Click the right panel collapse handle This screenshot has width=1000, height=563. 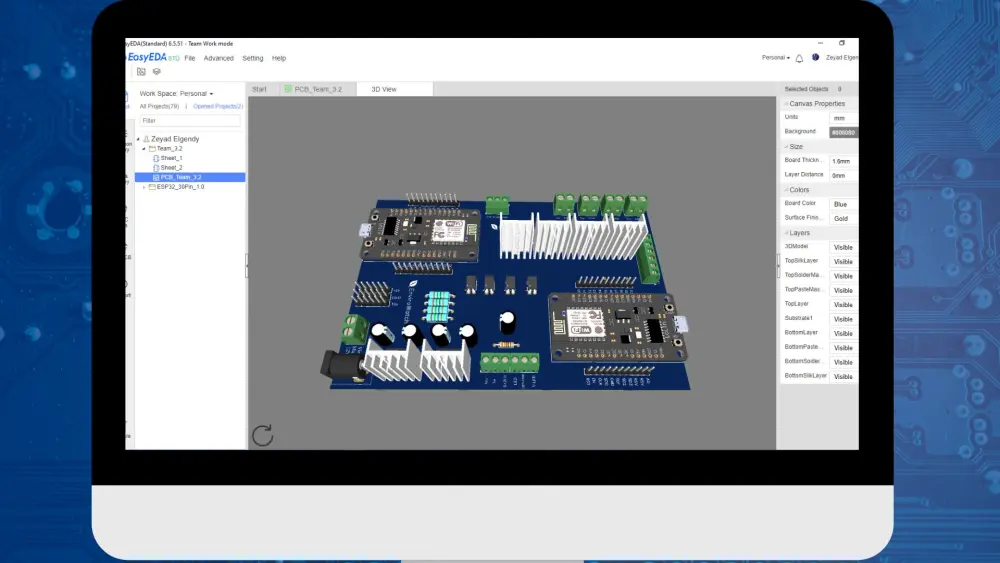[778, 266]
